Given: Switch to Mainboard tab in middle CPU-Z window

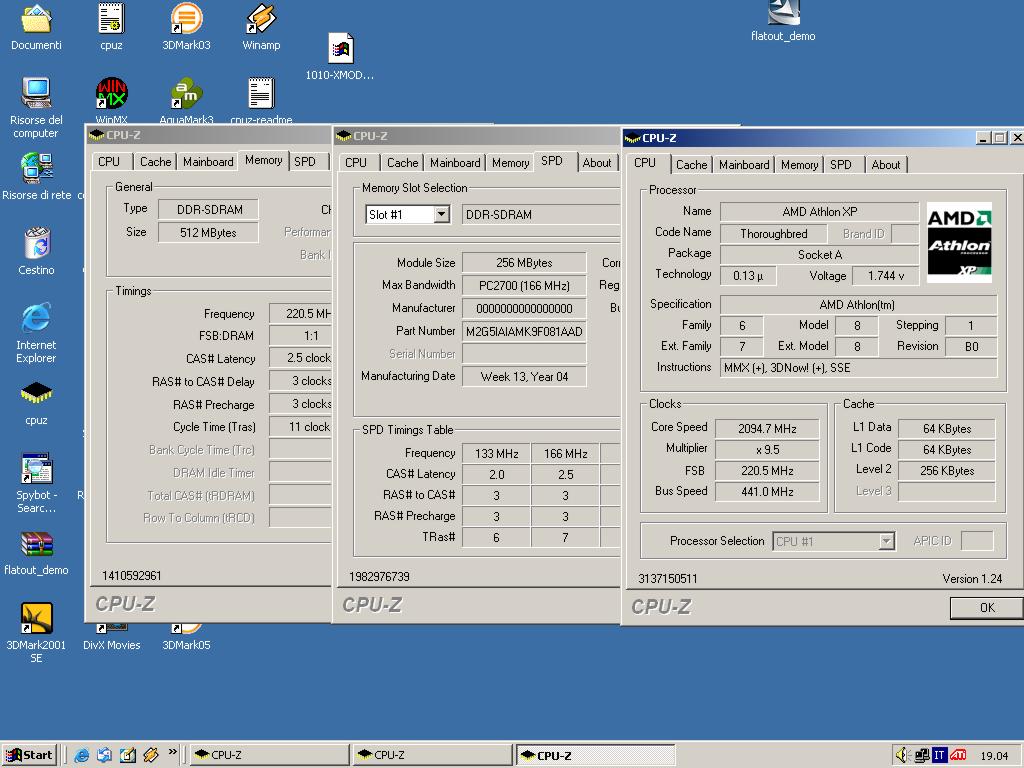Looking at the screenshot, I should tap(455, 163).
